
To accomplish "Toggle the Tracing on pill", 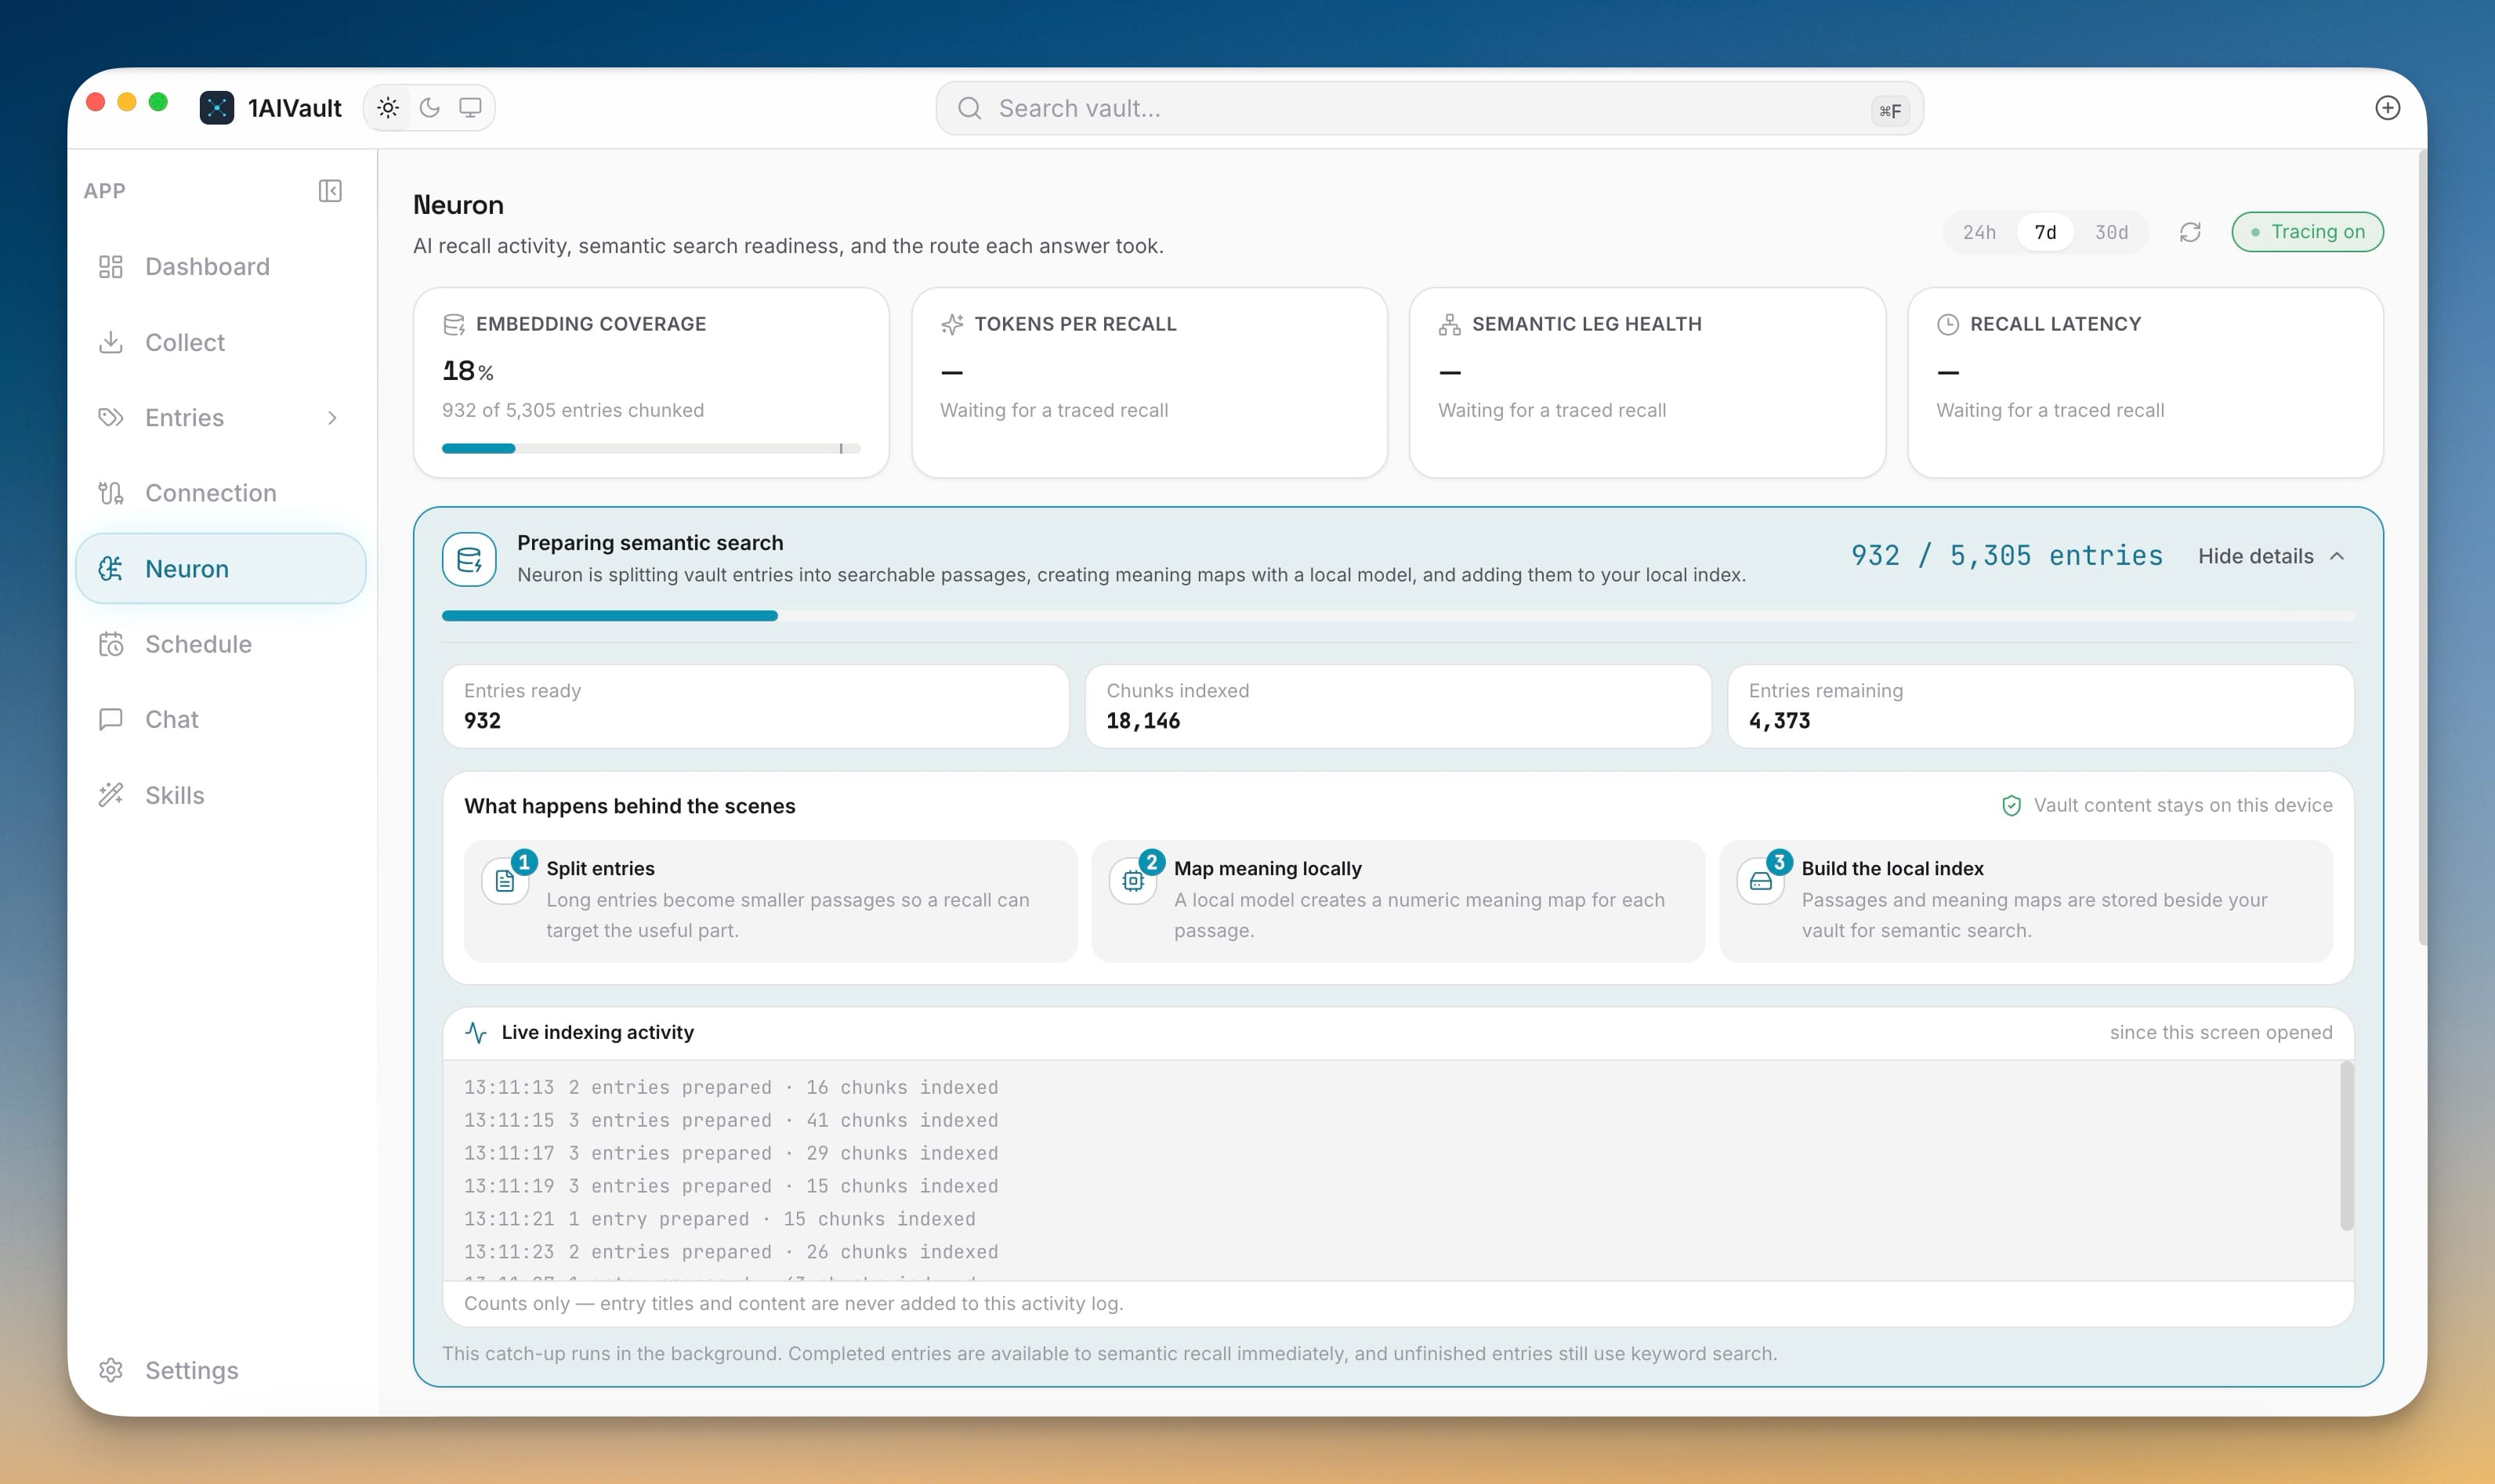I will point(2307,232).
